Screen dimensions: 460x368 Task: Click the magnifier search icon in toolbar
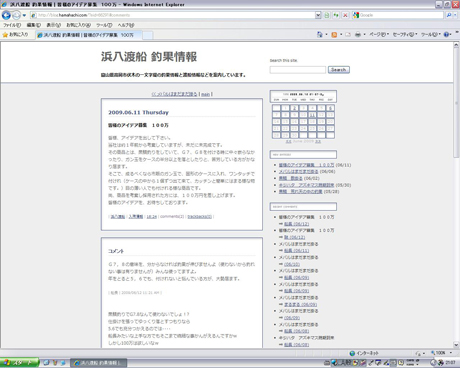pos(449,15)
